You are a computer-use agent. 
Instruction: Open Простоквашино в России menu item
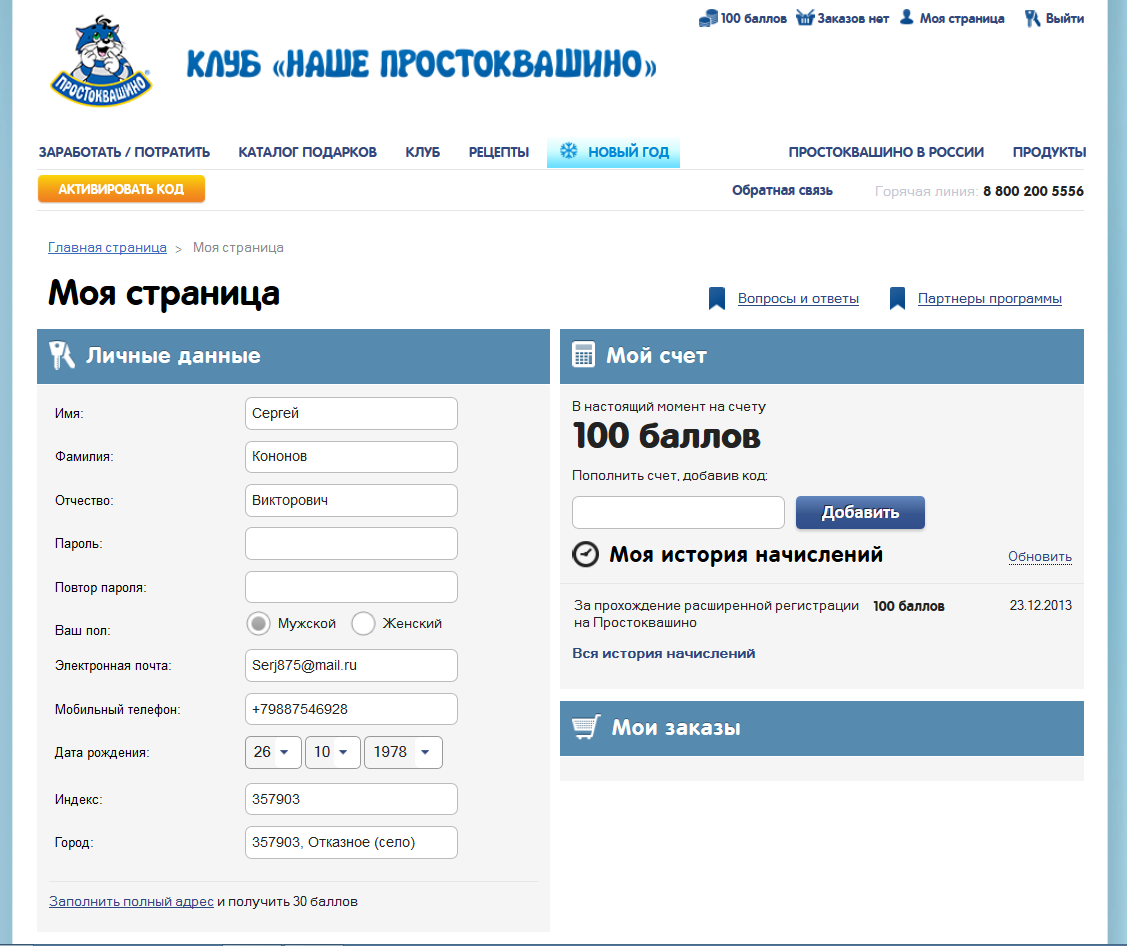click(x=886, y=152)
